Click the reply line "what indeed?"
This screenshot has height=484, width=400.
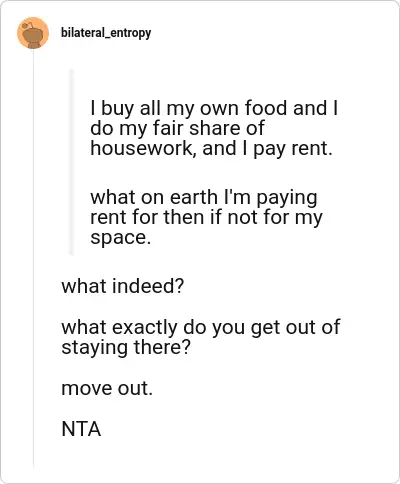(123, 286)
